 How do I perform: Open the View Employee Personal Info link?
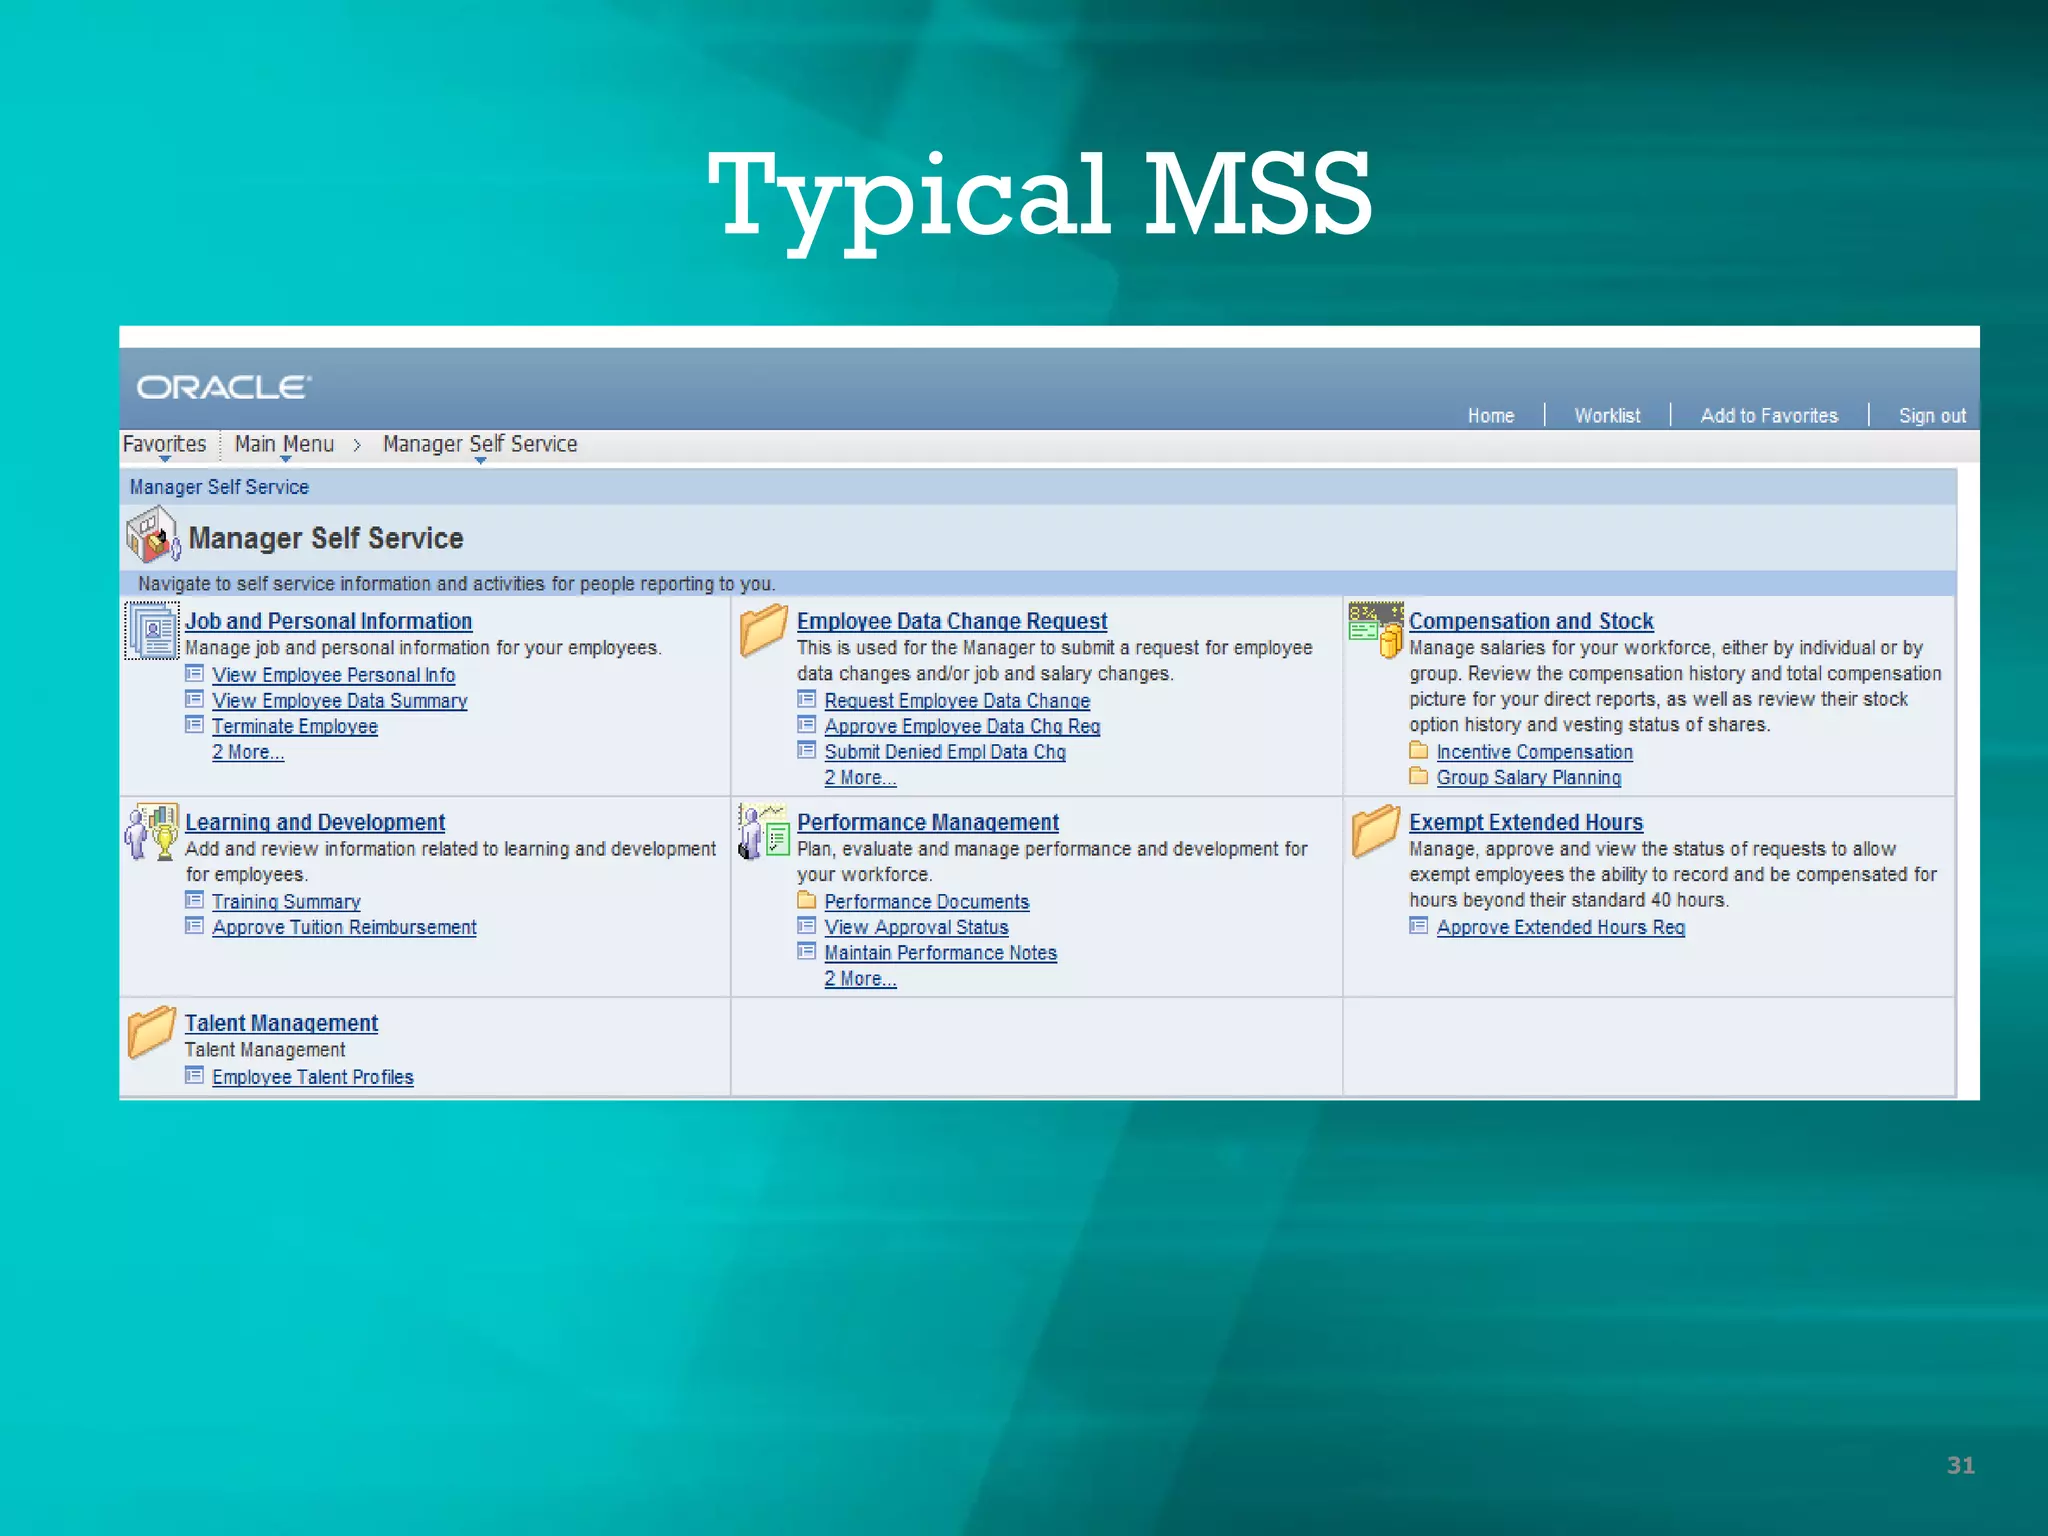point(334,675)
